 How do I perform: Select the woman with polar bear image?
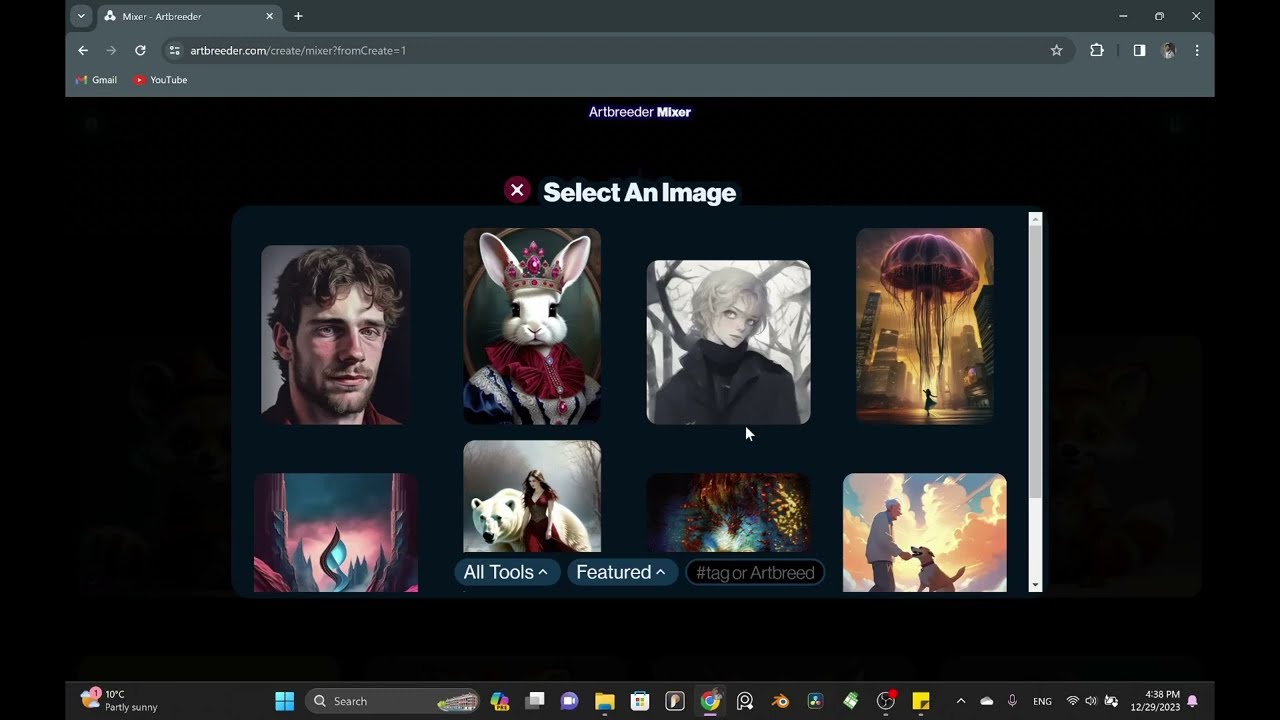tap(532, 496)
